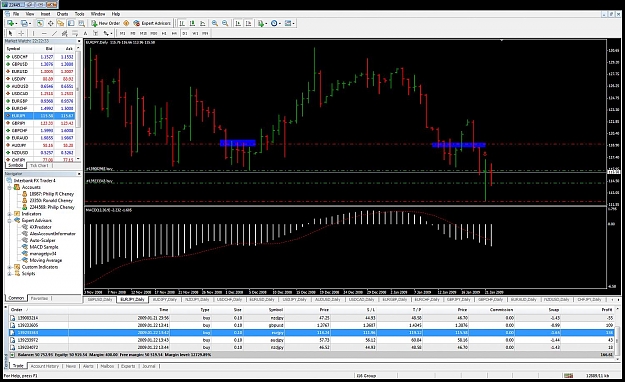Select the Trendline drawing tool
The width and height of the screenshot is (625, 382).
point(55,33)
